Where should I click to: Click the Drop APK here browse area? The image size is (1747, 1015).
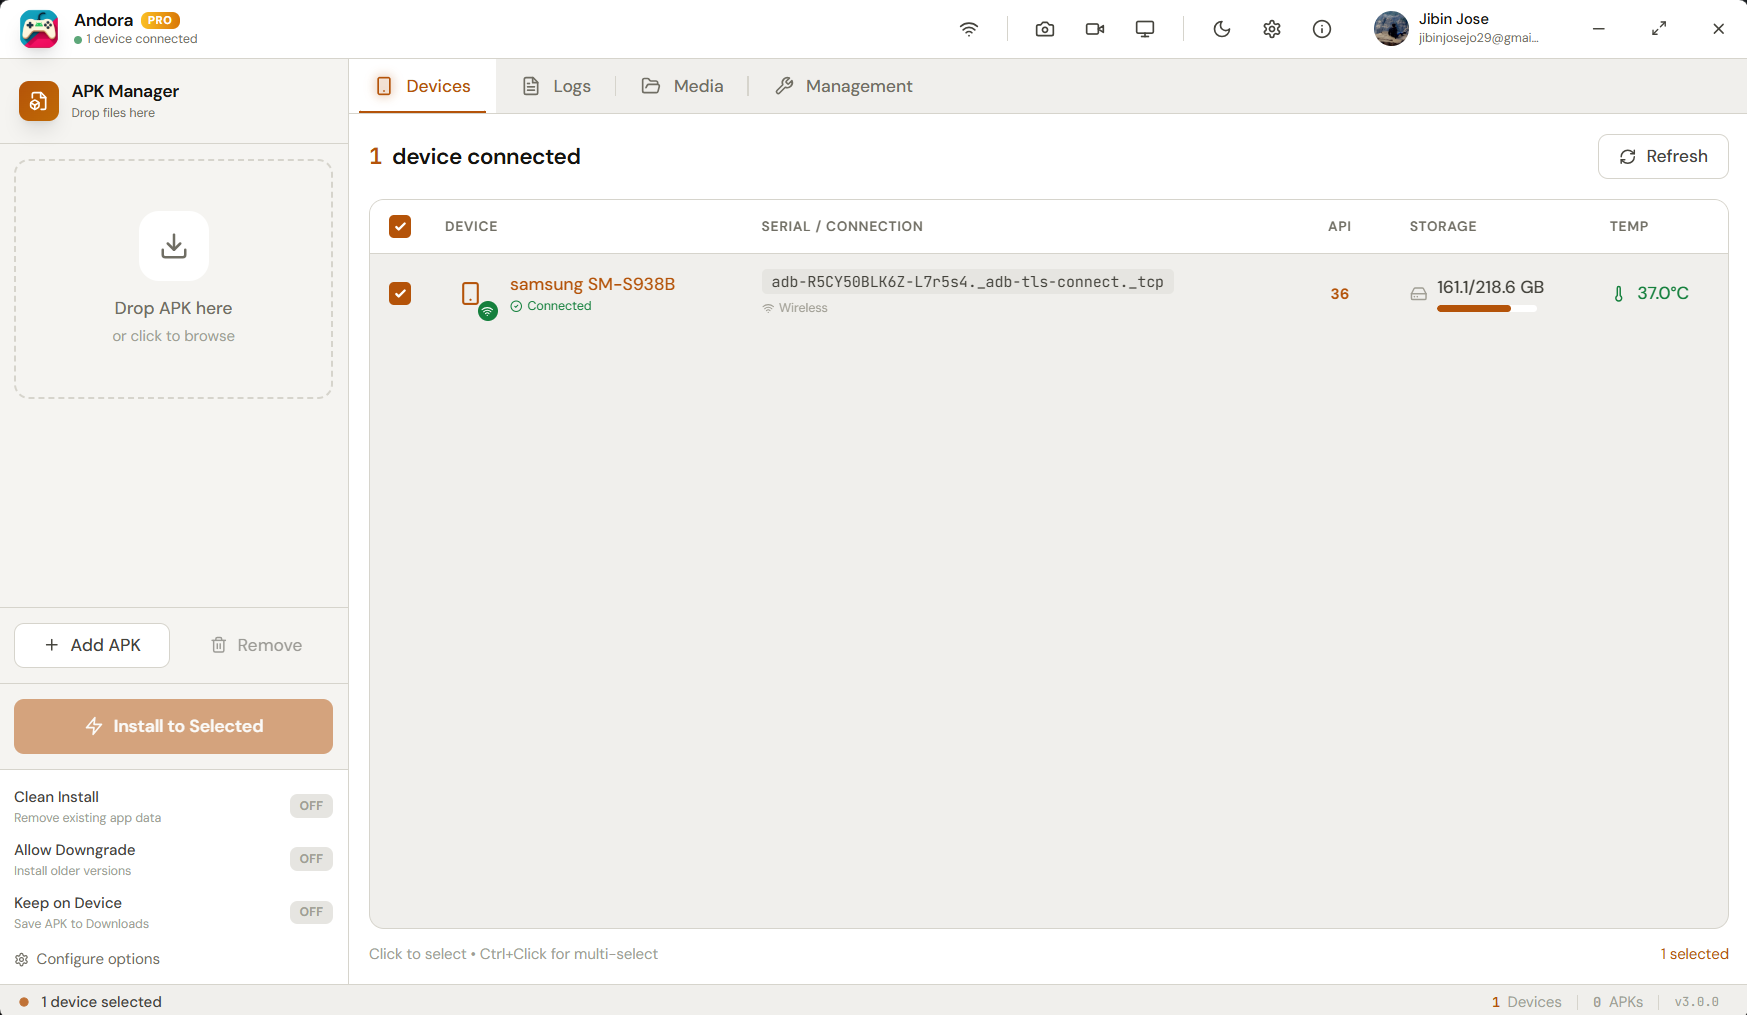[x=174, y=279]
